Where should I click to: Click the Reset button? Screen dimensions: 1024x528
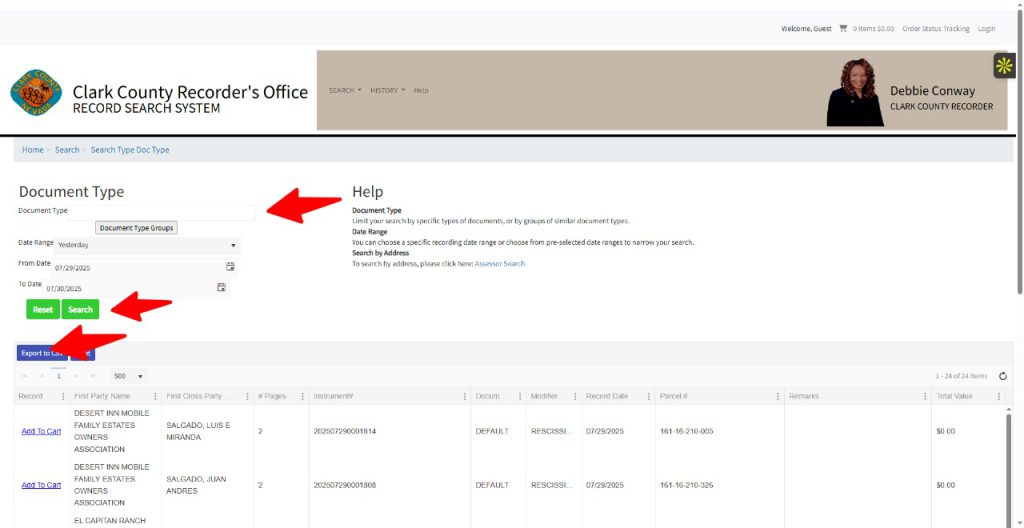click(x=43, y=310)
